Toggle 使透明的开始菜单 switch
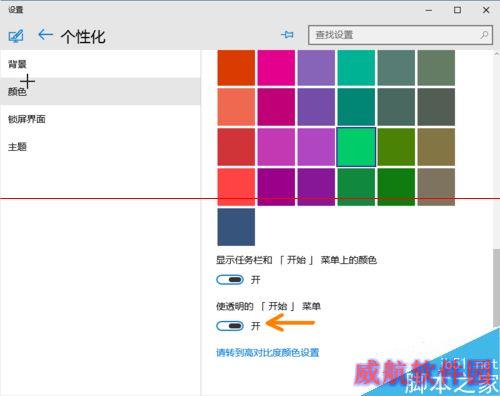The height and width of the screenshot is (396, 500). [230, 326]
